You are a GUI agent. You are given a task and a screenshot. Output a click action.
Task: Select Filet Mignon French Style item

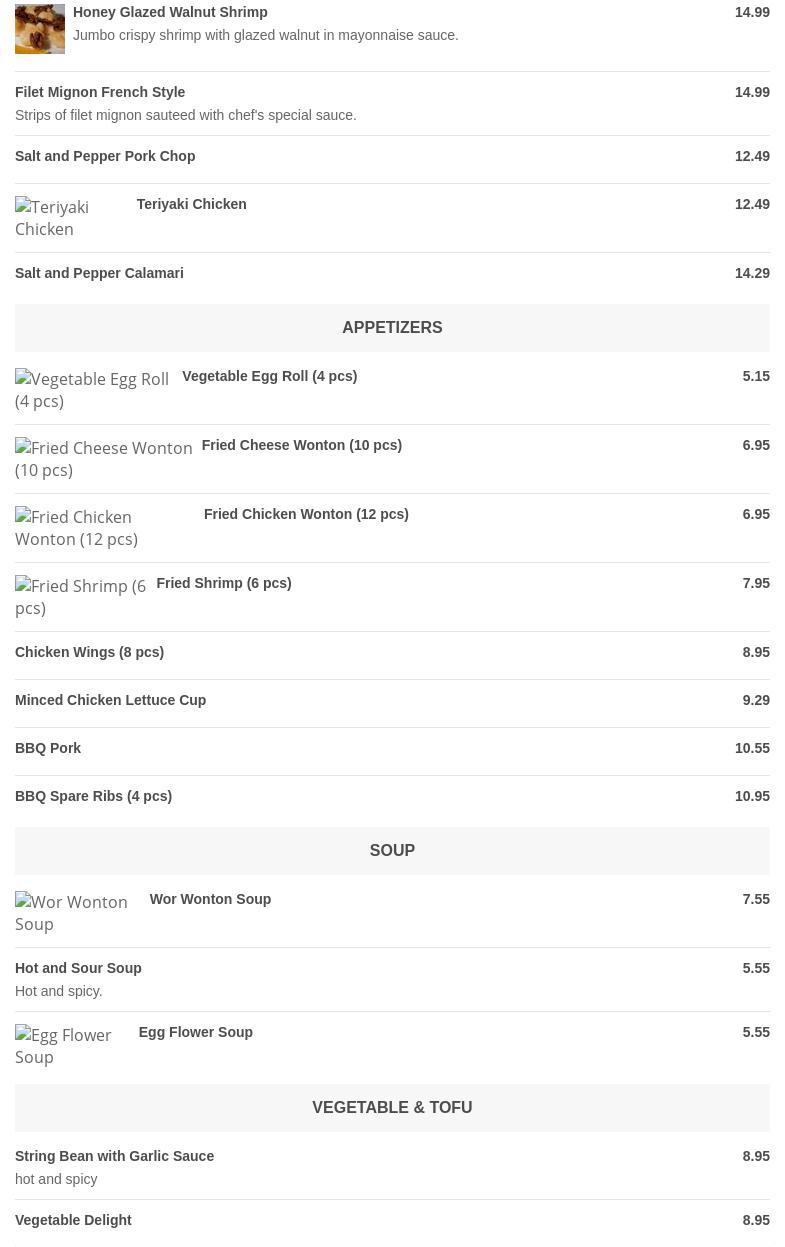[x=100, y=92]
